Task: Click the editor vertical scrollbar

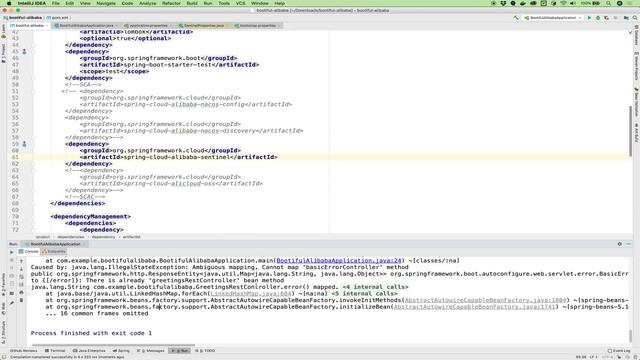Action: (631, 131)
